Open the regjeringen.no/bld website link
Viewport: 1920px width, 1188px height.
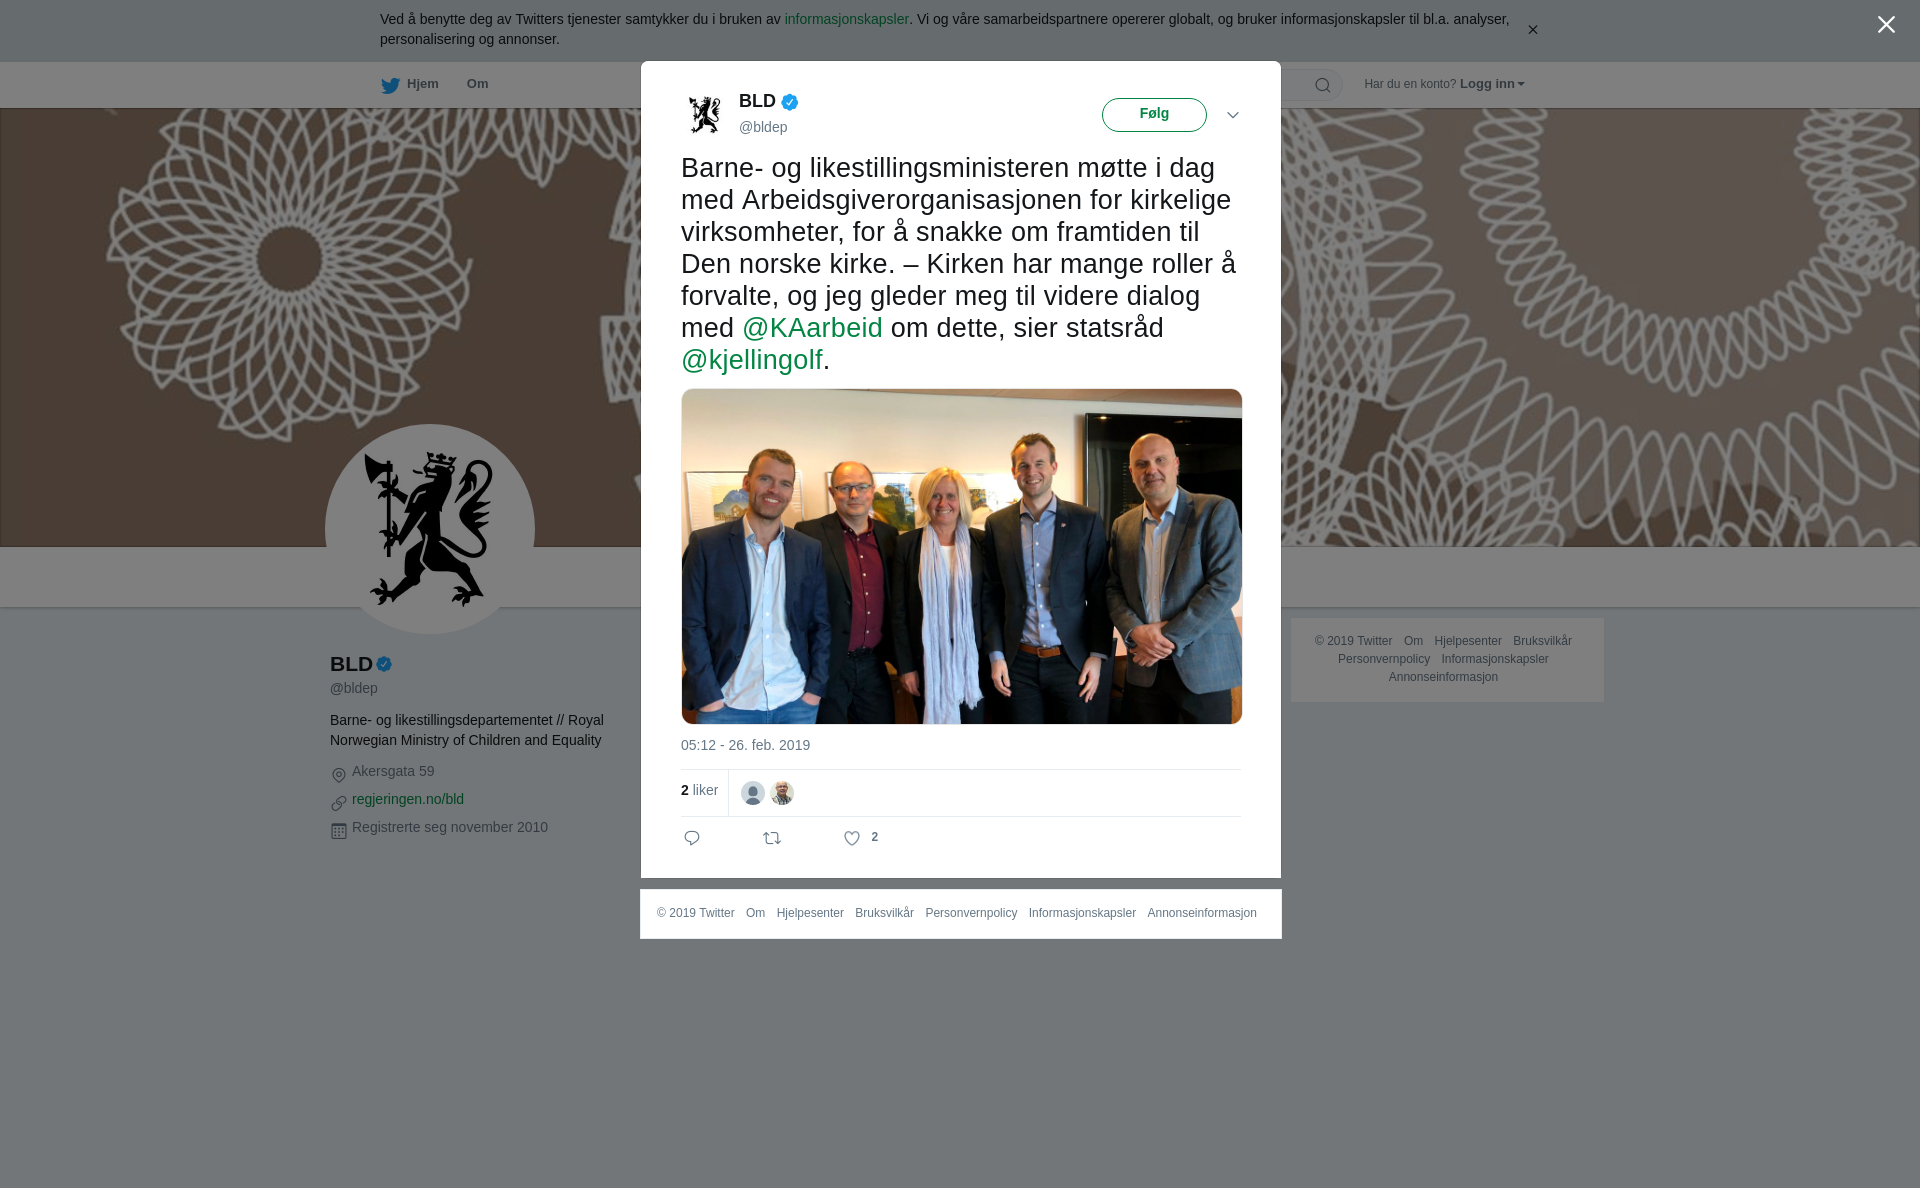tap(408, 799)
